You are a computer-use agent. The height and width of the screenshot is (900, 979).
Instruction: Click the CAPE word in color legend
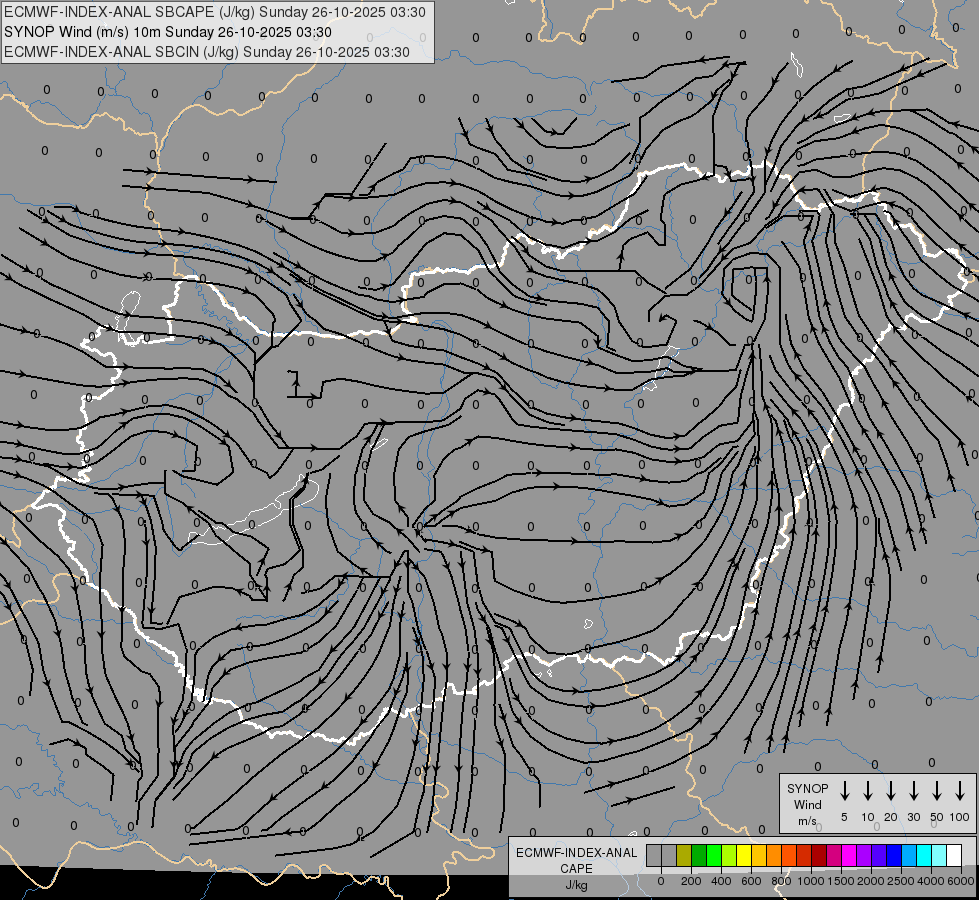pyautogui.click(x=576, y=869)
